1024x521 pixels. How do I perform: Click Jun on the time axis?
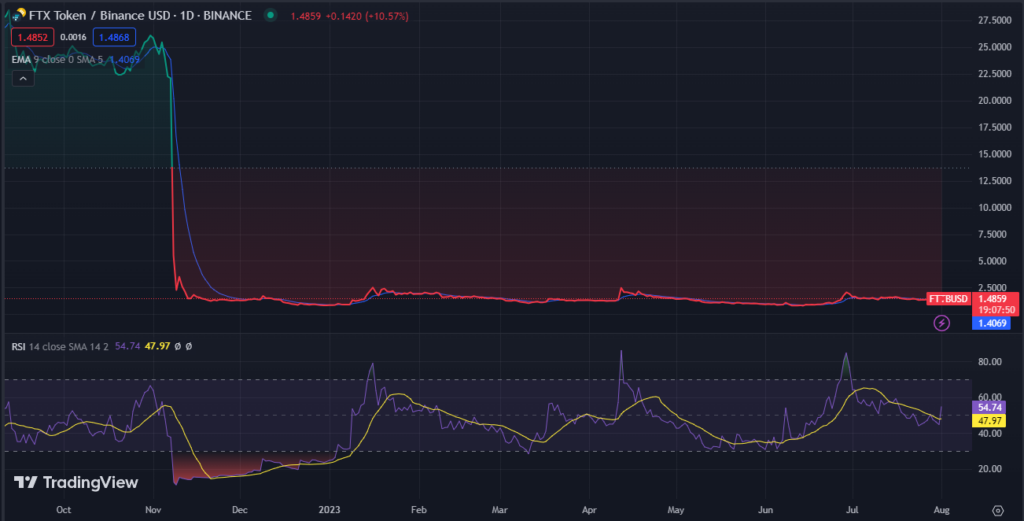(765, 510)
